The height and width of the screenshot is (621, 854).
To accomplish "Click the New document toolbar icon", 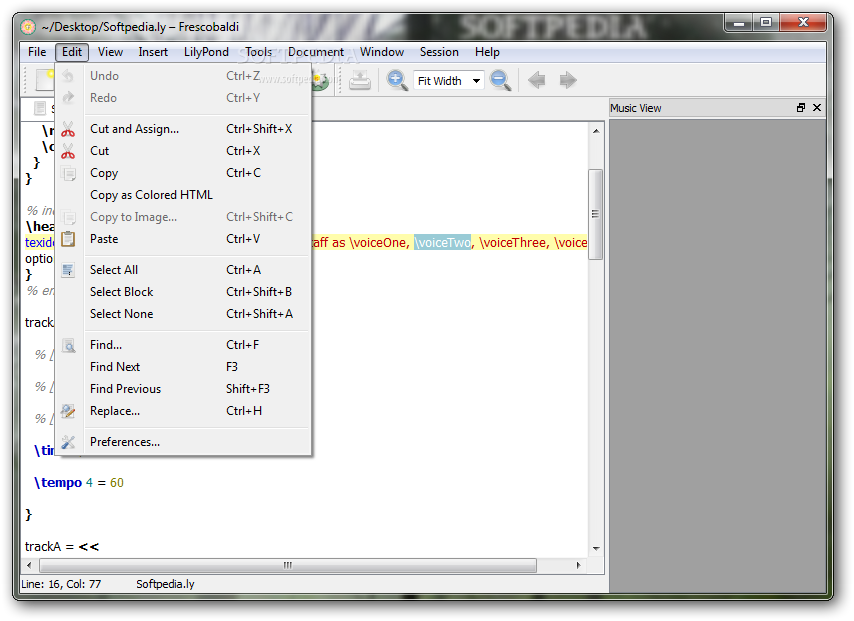I will 44,80.
